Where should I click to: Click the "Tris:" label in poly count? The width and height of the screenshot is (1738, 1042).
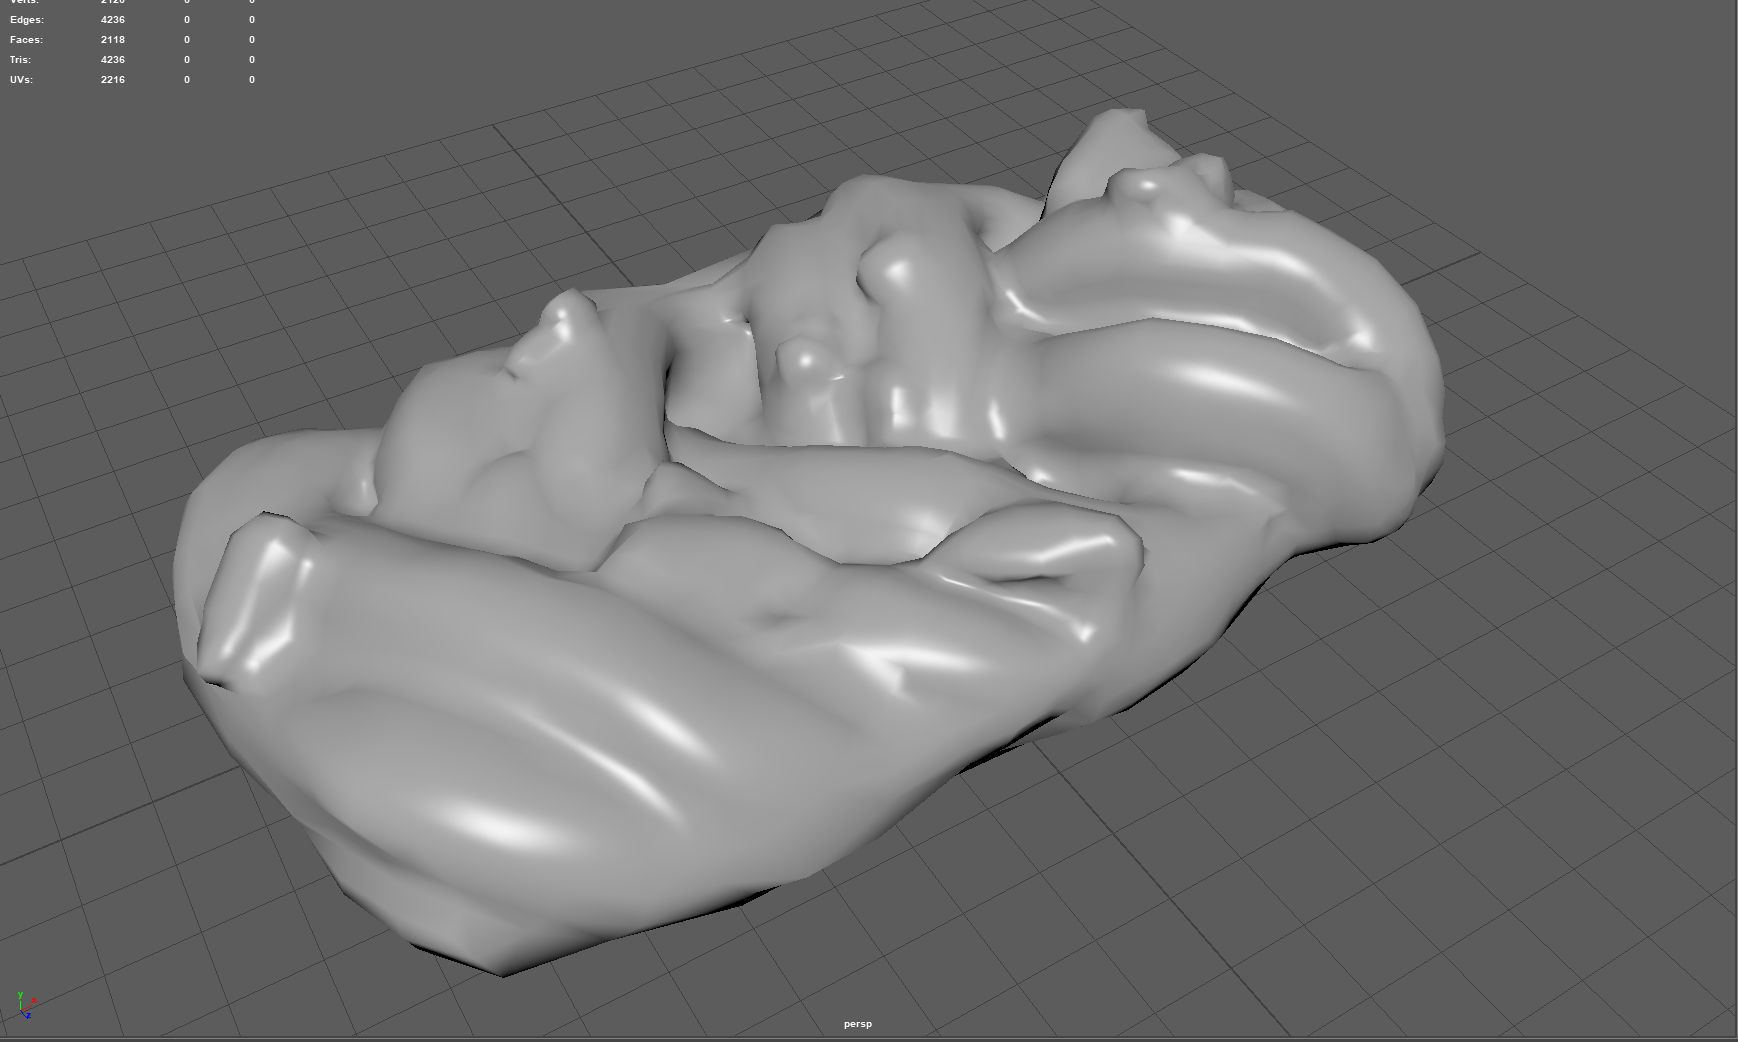20,60
